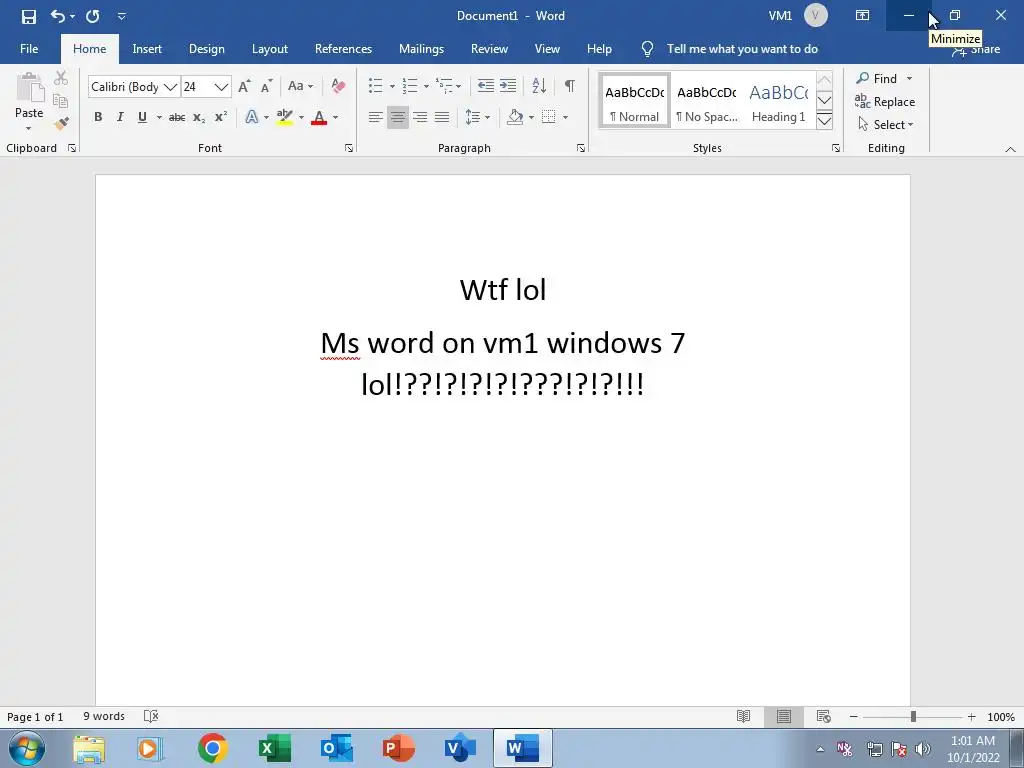Switch to Web Layout view

point(824,716)
